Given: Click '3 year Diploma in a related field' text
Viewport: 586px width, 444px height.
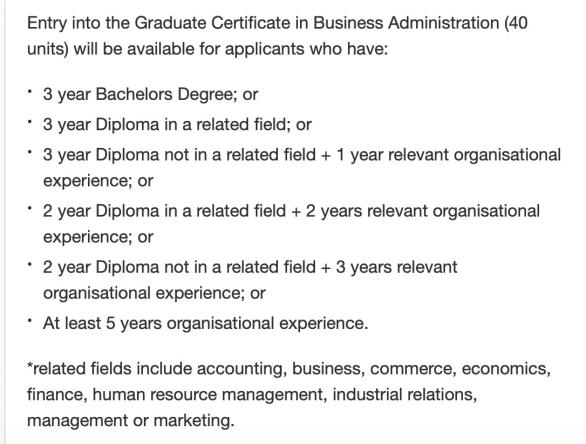Looking at the screenshot, I should pyautogui.click(x=164, y=124).
